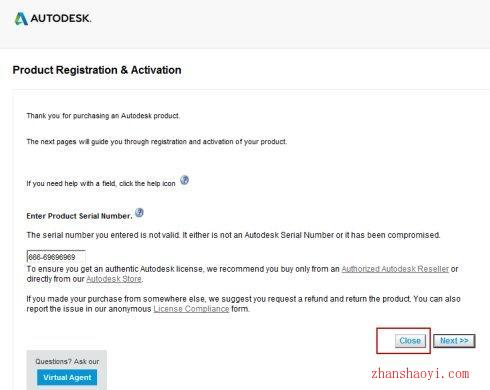The height and width of the screenshot is (390, 490).
Task: Launch the Virtual Agent button
Action: point(67,377)
